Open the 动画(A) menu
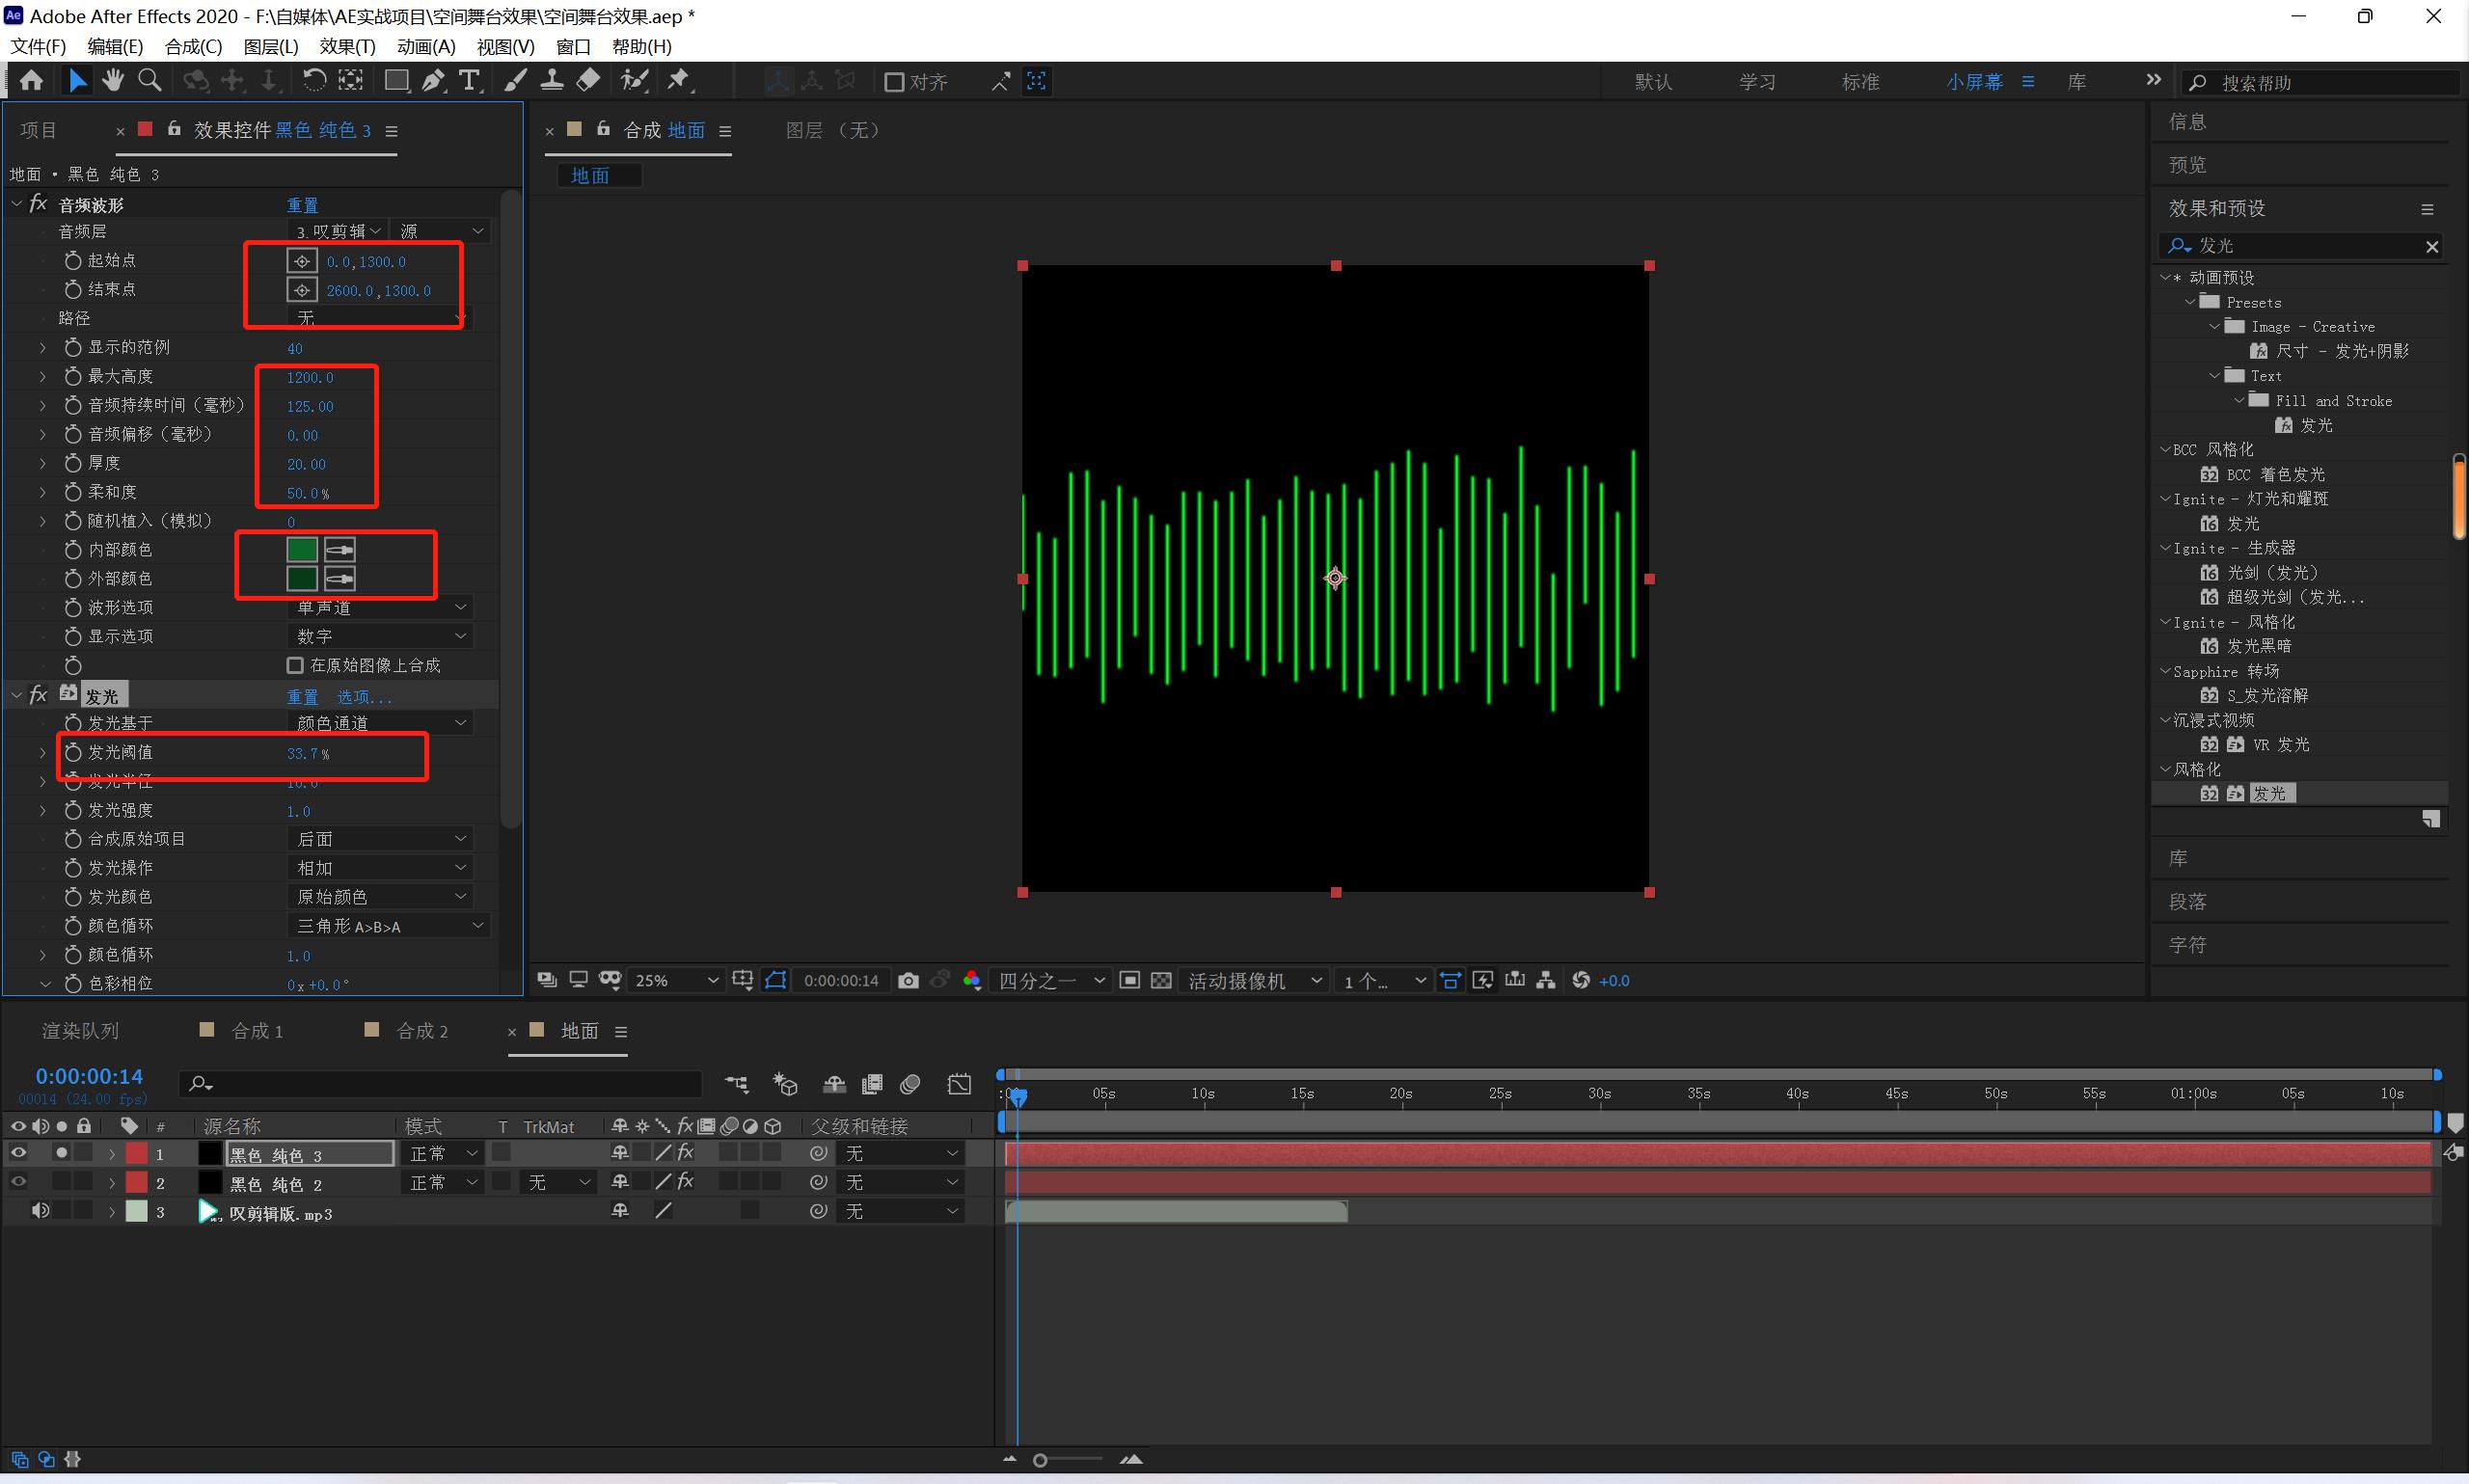This screenshot has height=1484, width=2469. click(426, 47)
